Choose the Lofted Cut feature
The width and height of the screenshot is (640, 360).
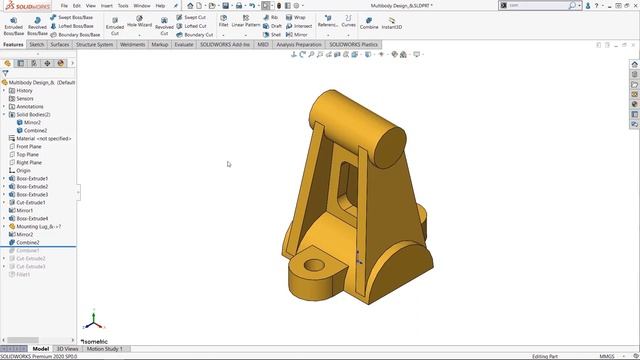point(191,26)
